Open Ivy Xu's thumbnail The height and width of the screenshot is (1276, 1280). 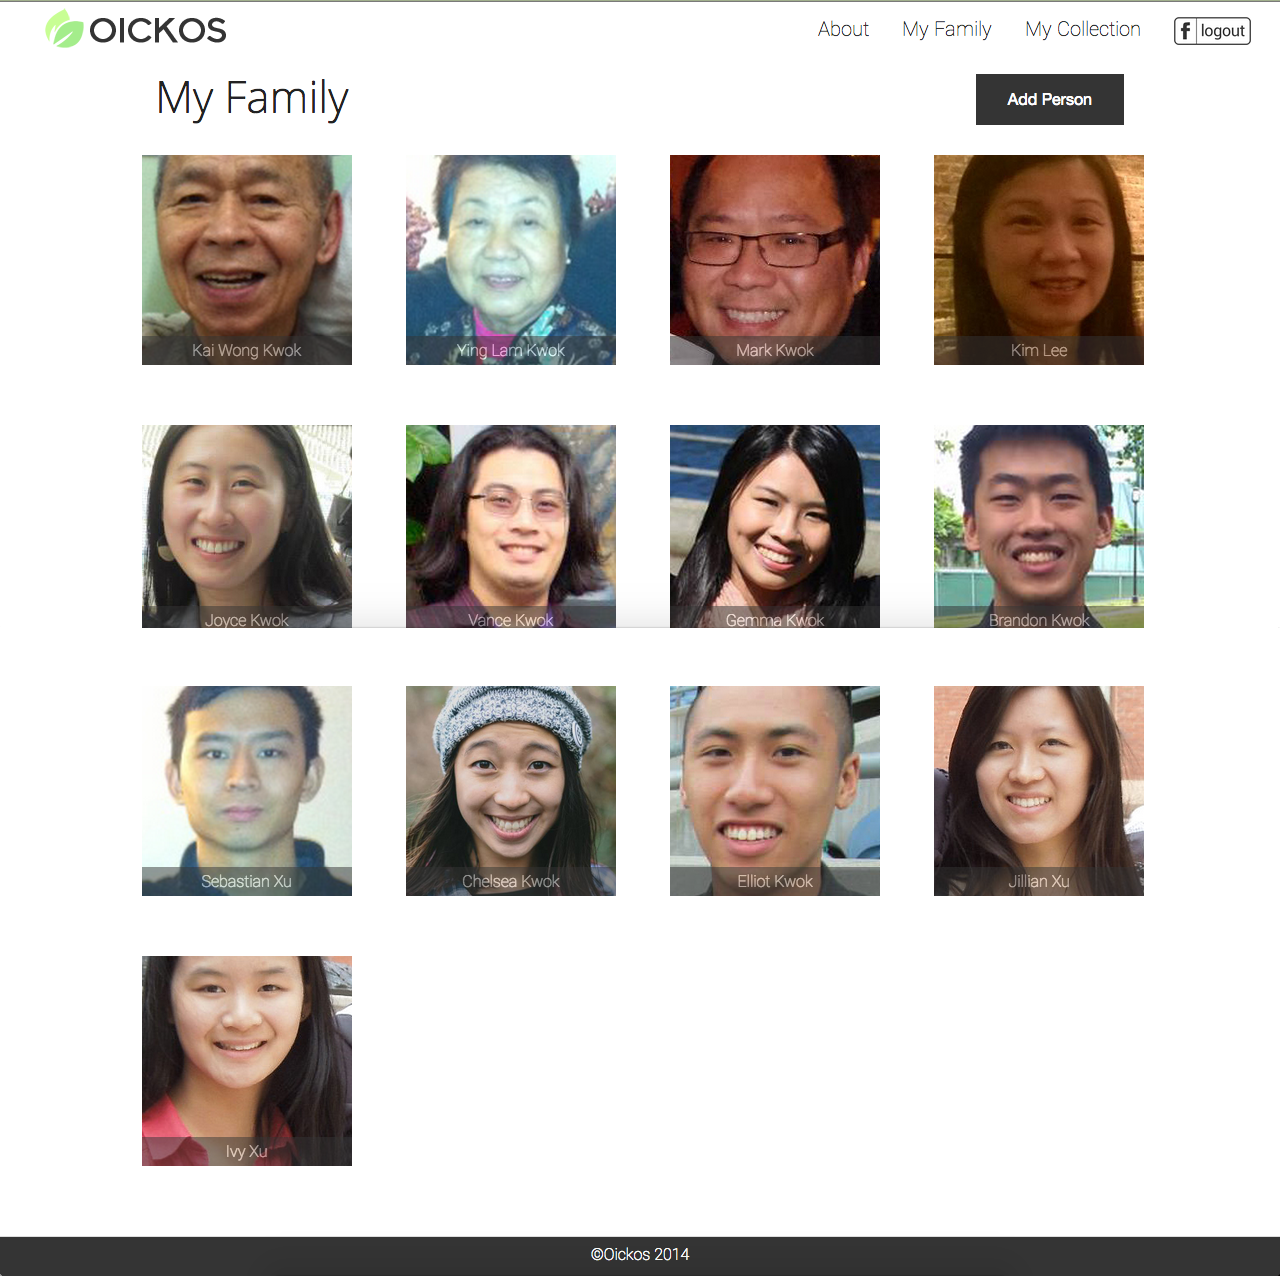[x=247, y=1061]
